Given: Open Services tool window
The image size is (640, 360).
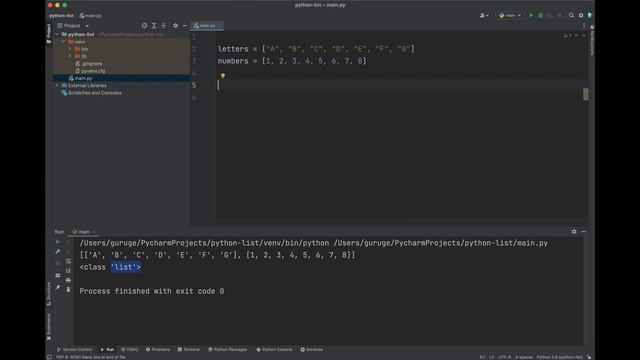Looking at the screenshot, I should [312, 350].
